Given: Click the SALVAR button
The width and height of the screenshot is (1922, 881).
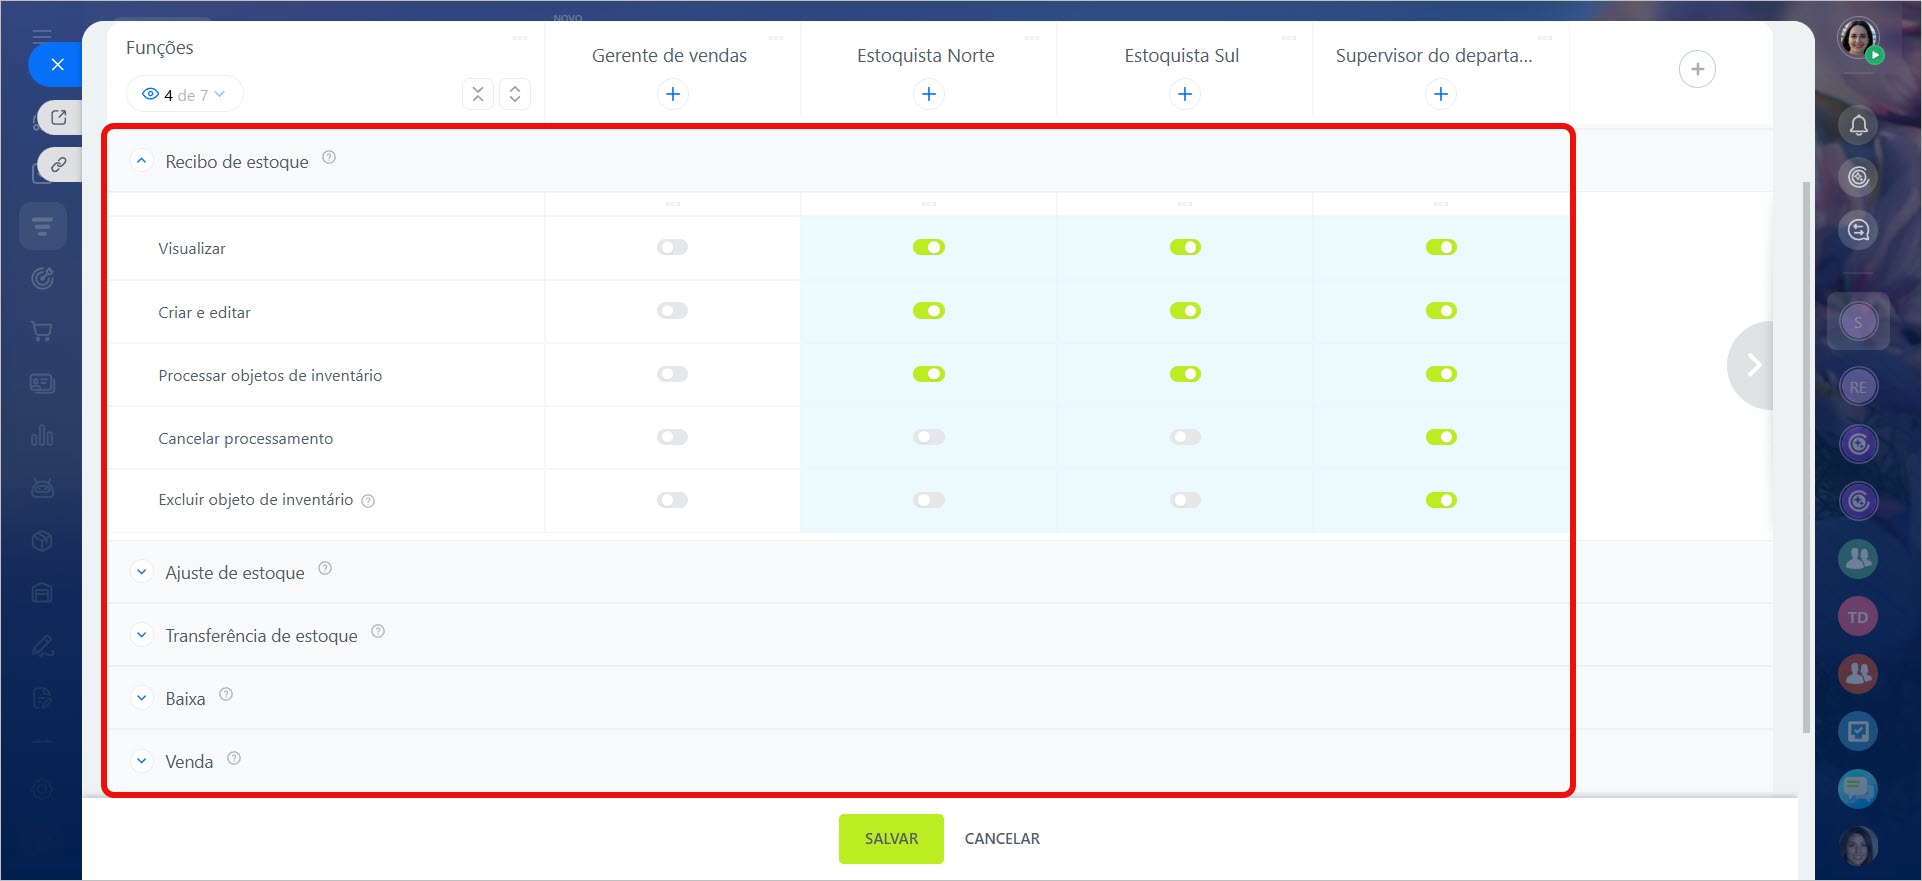Looking at the screenshot, I should point(890,838).
